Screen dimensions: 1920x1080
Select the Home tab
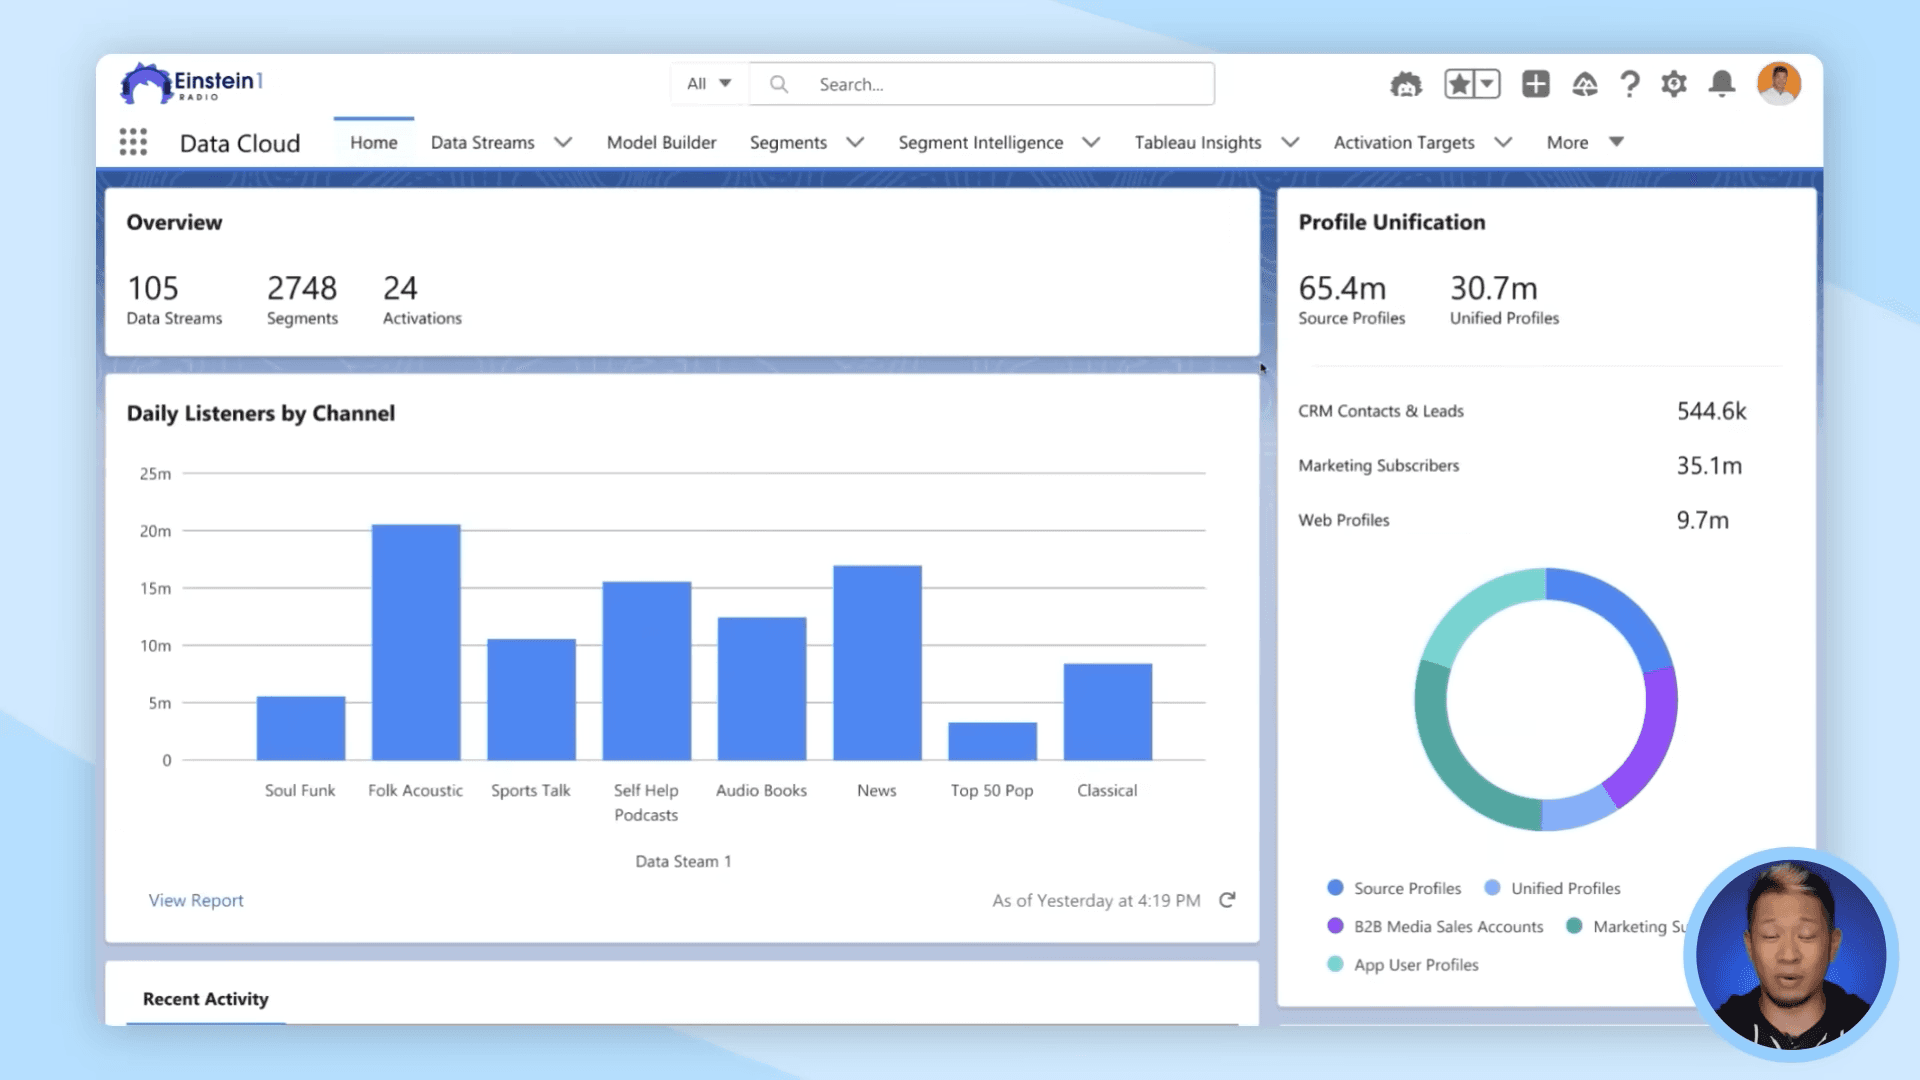pyautogui.click(x=373, y=143)
